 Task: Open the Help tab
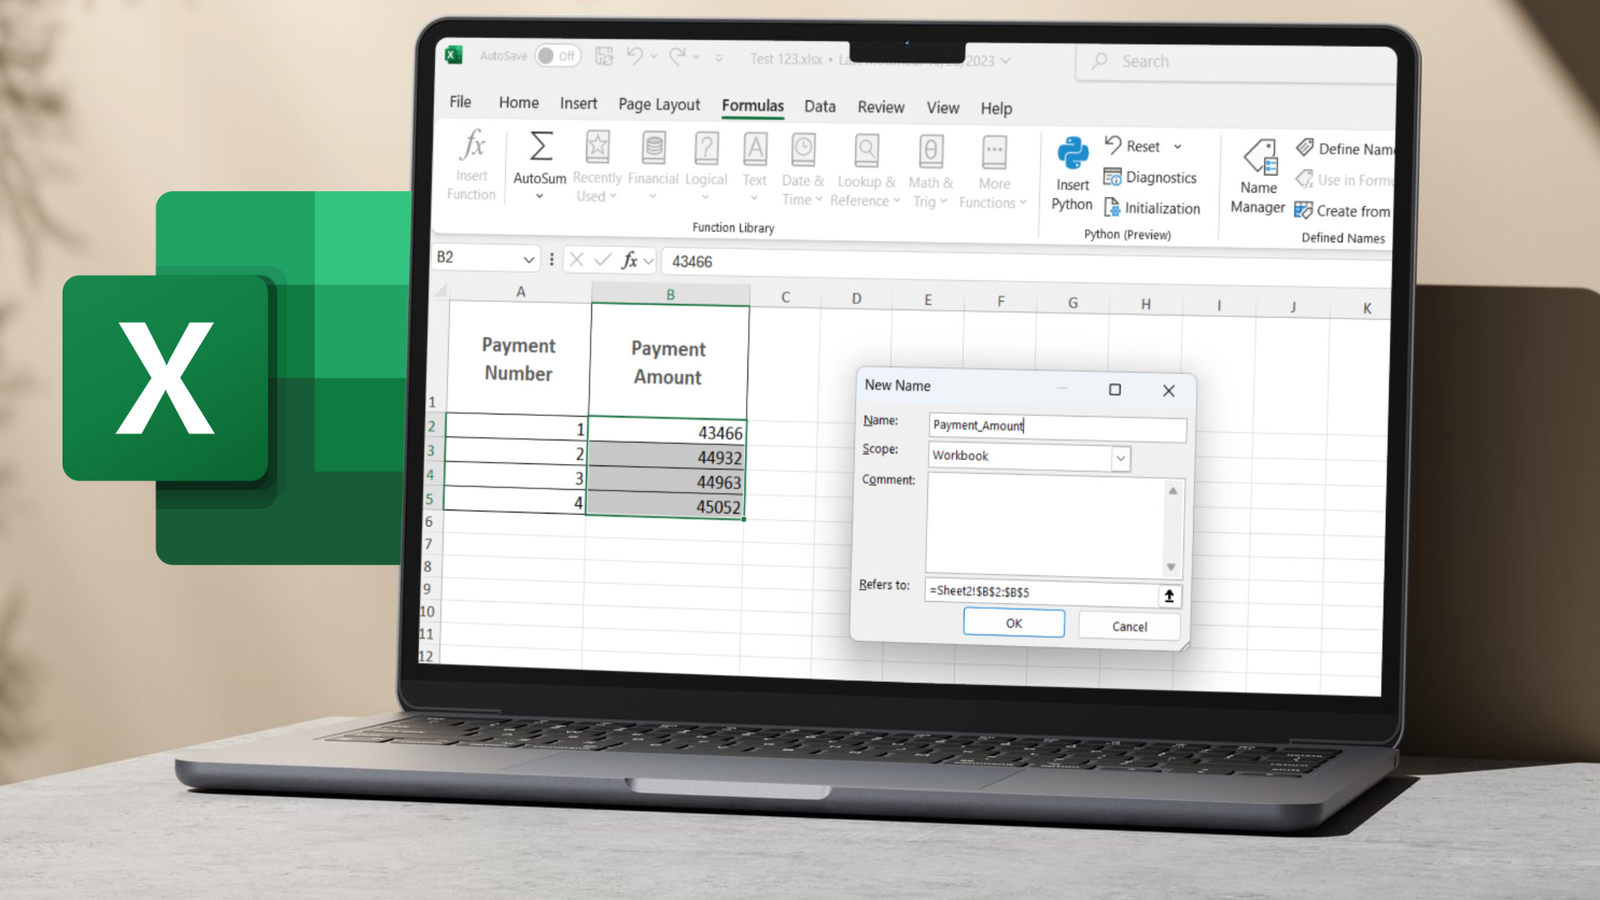[996, 109]
